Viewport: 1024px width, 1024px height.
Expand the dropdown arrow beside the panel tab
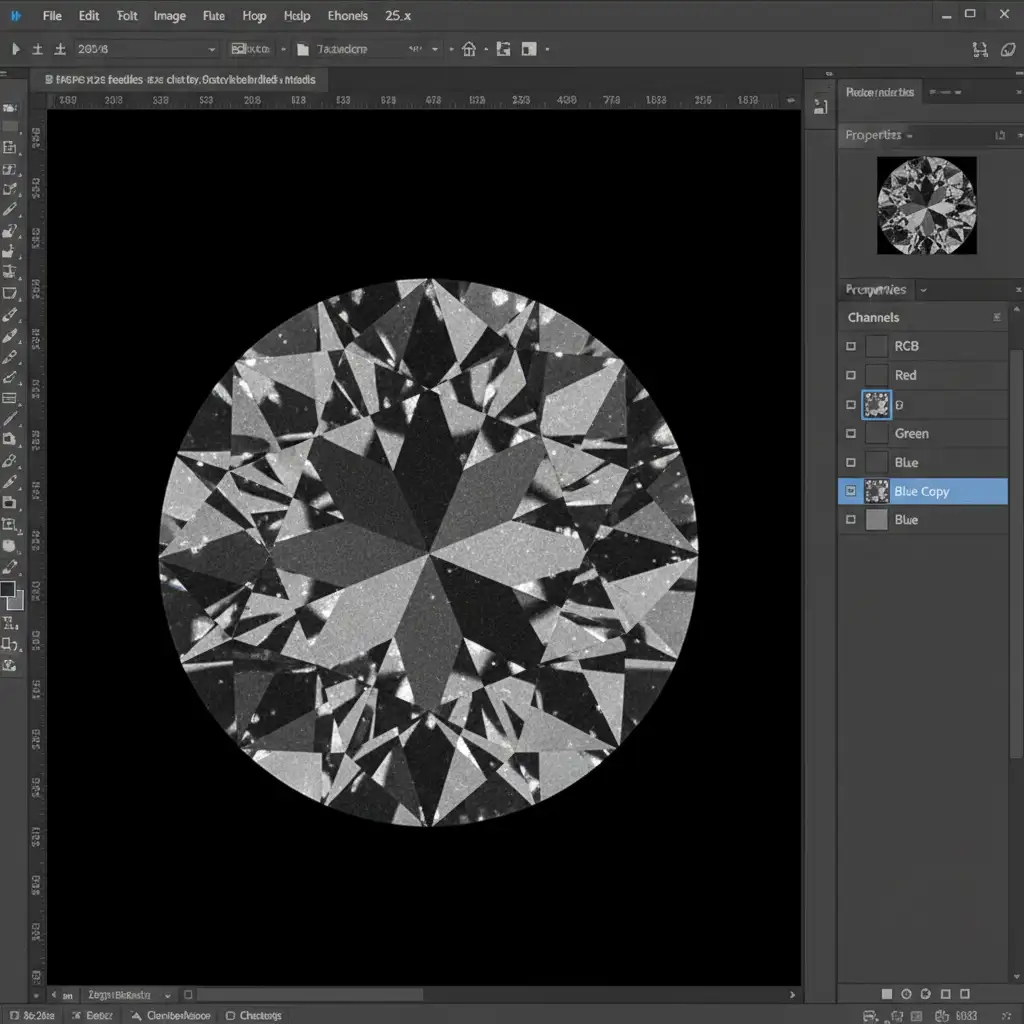tap(924, 290)
